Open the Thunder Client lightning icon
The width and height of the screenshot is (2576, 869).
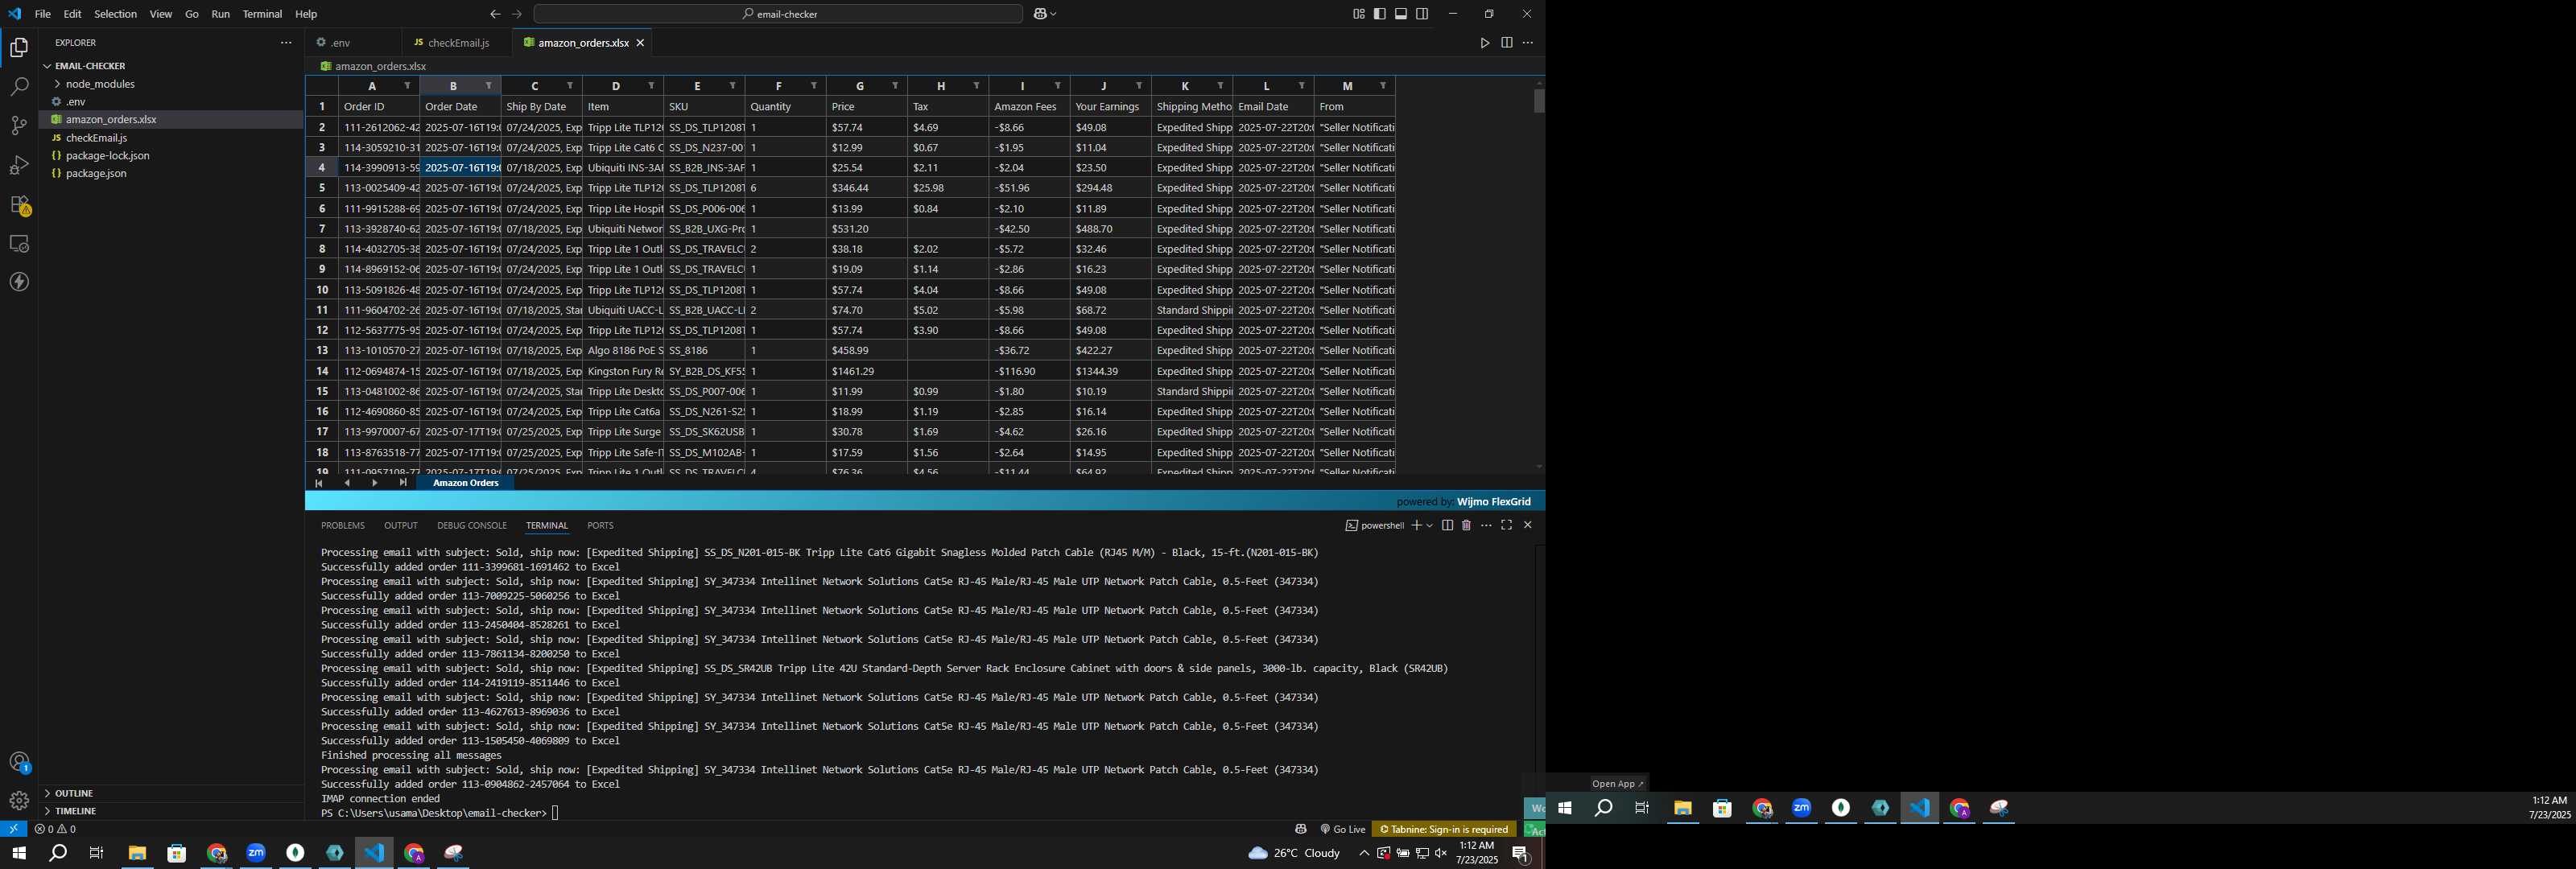(19, 282)
